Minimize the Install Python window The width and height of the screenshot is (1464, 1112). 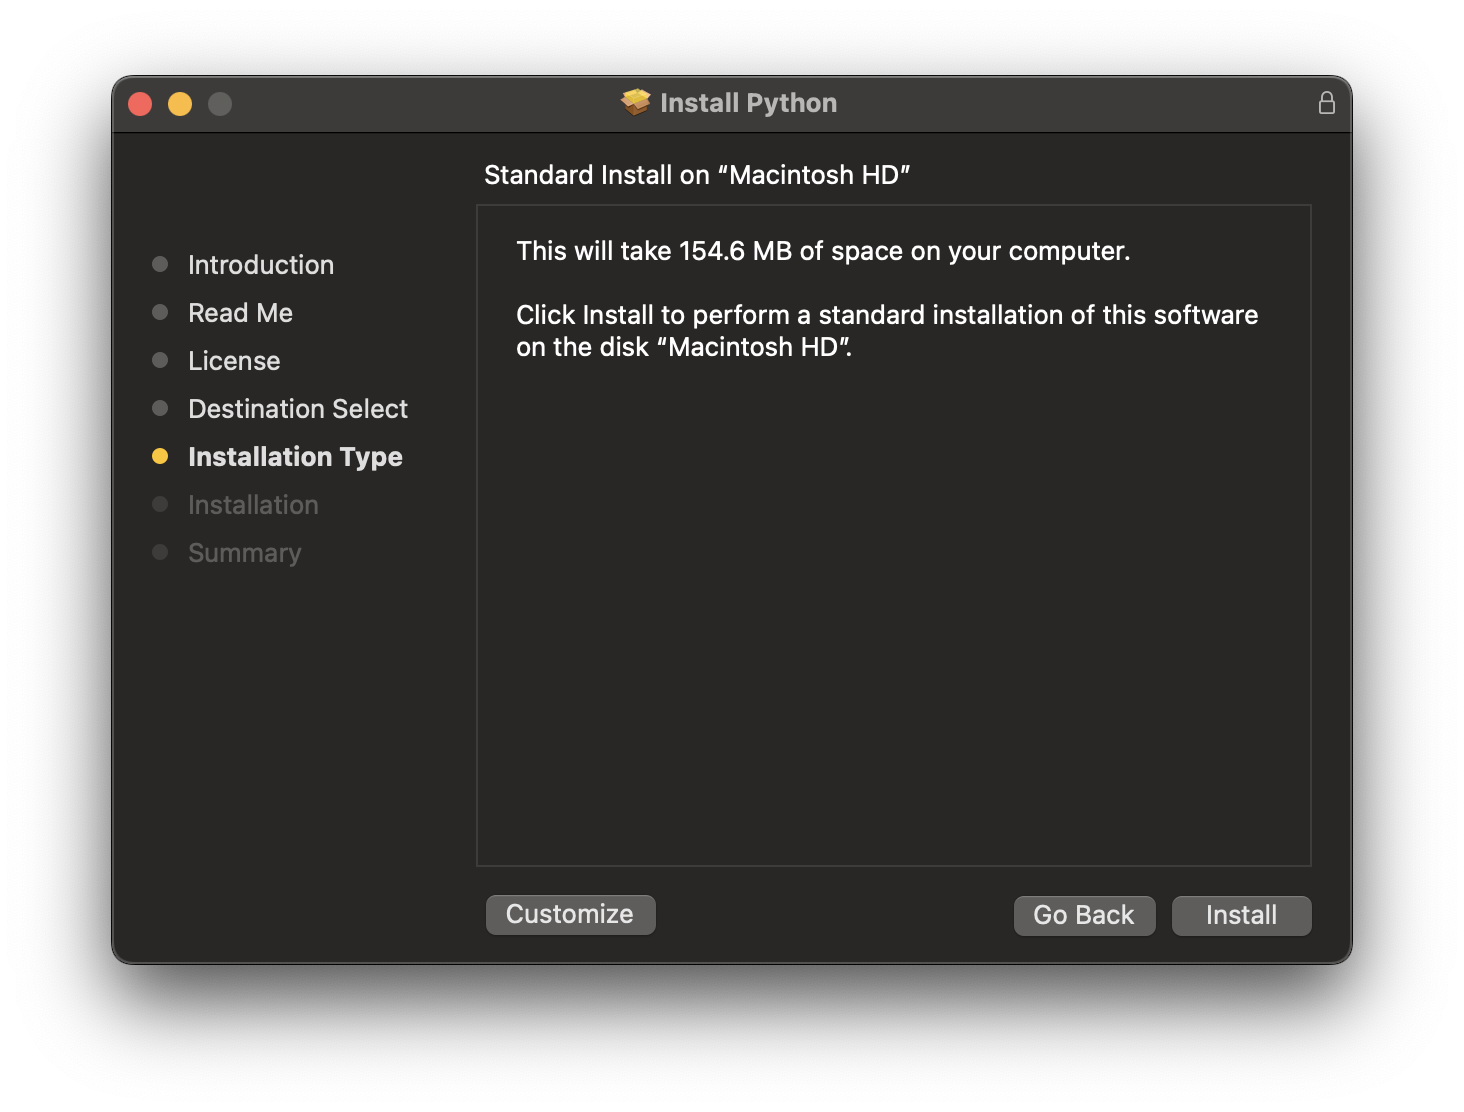180,104
